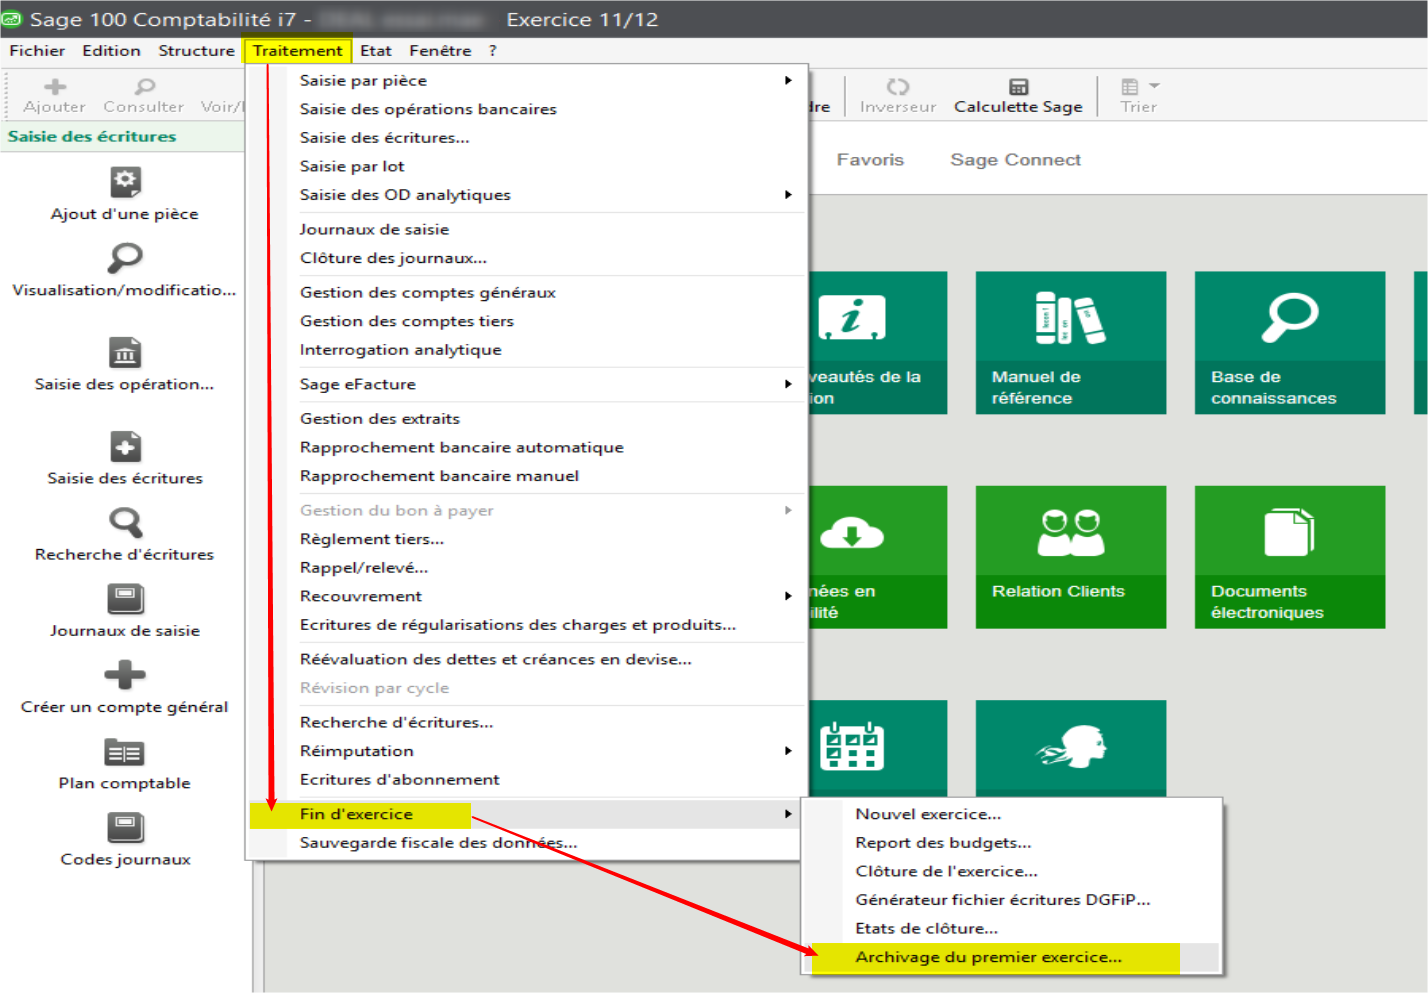
Task: Open the Codes journaux sidebar icon
Action: (x=125, y=828)
